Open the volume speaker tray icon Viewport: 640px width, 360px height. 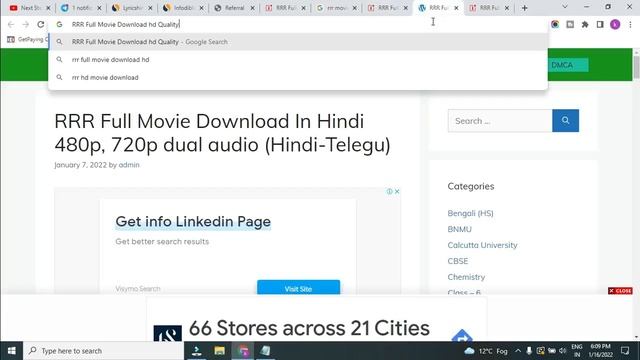563,351
